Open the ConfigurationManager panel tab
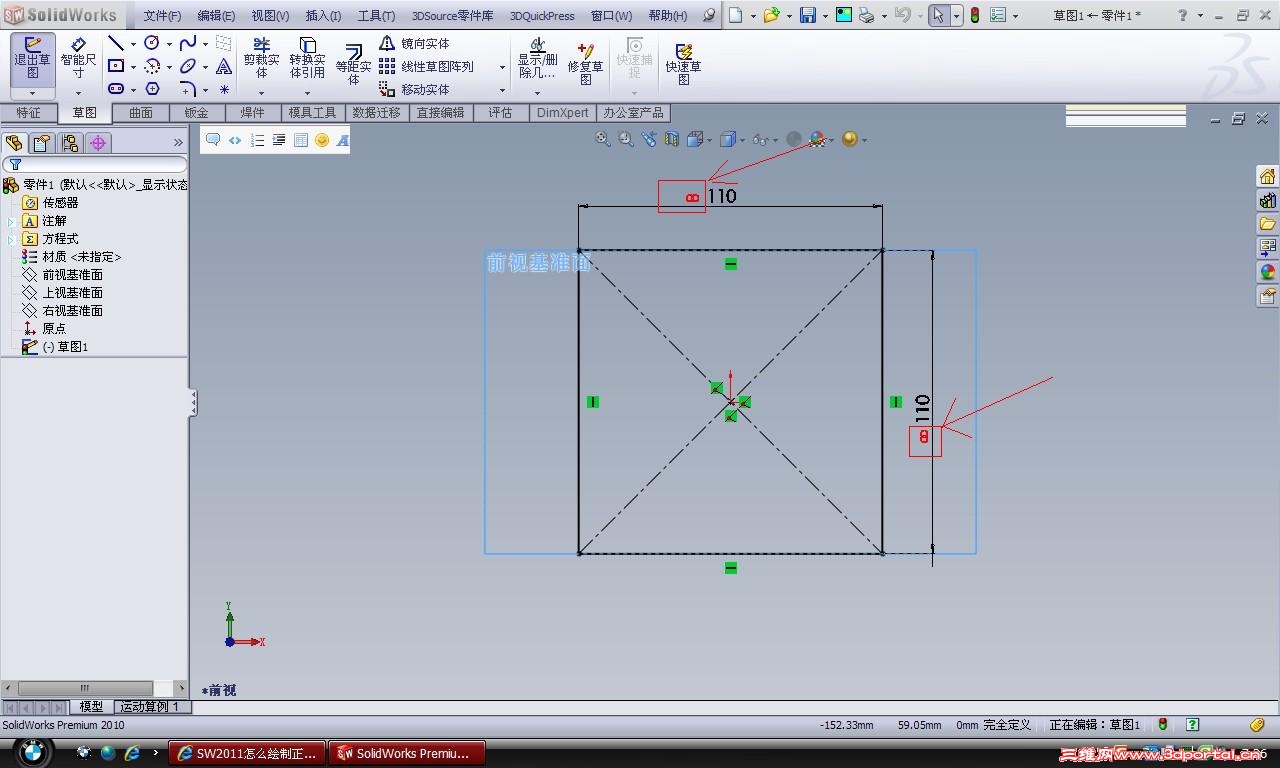 point(69,142)
